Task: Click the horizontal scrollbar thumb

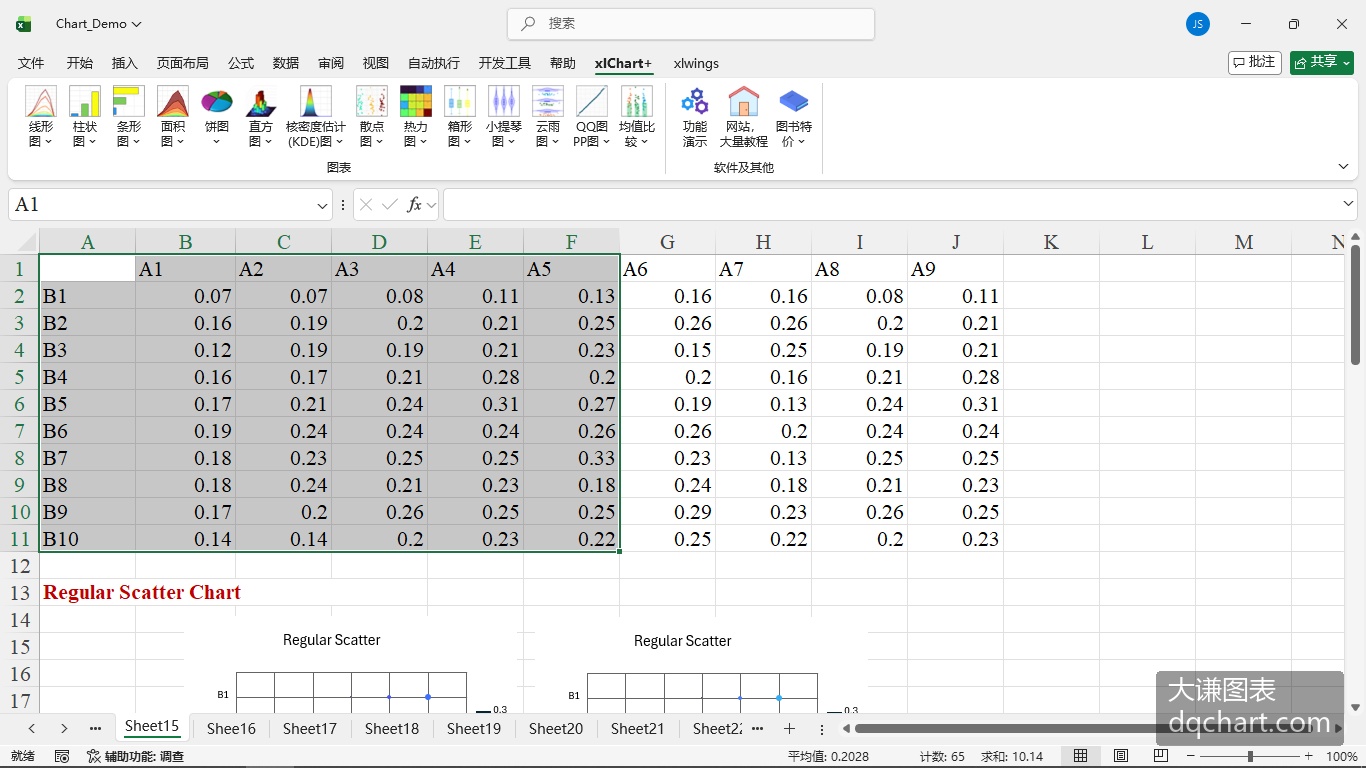Action: coord(1081,729)
